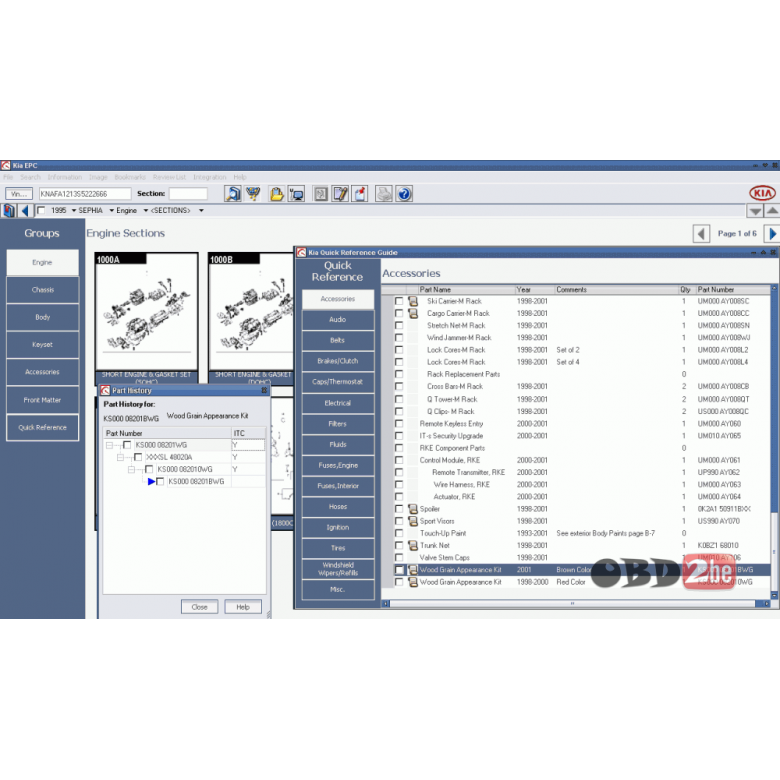Screen dimensions: 780x780
Task: Click the gray down arrow below Kia logo
Action: (x=755, y=211)
